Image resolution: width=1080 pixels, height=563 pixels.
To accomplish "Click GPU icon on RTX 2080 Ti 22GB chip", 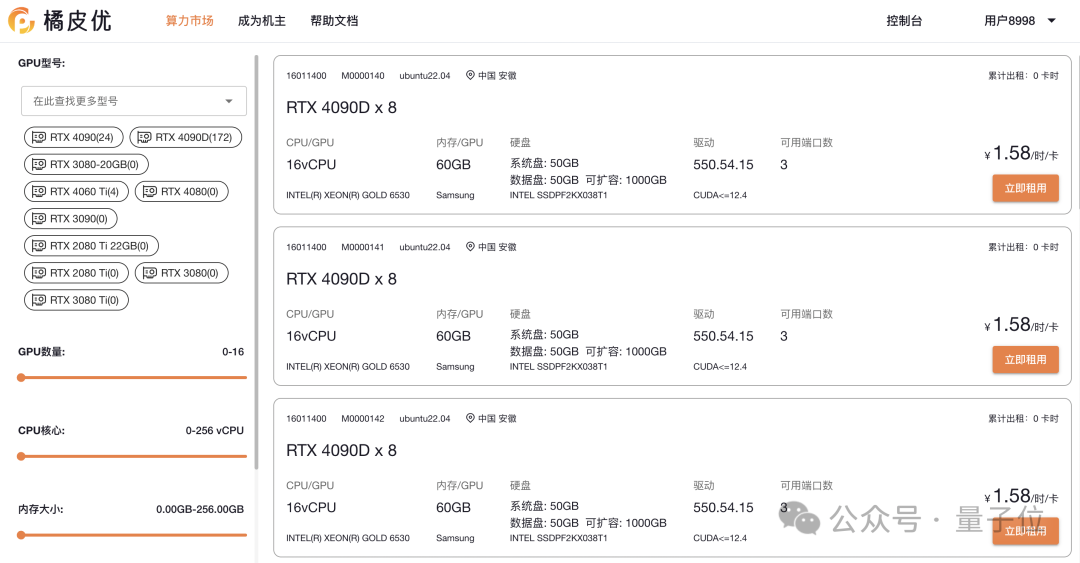I will (x=39, y=245).
